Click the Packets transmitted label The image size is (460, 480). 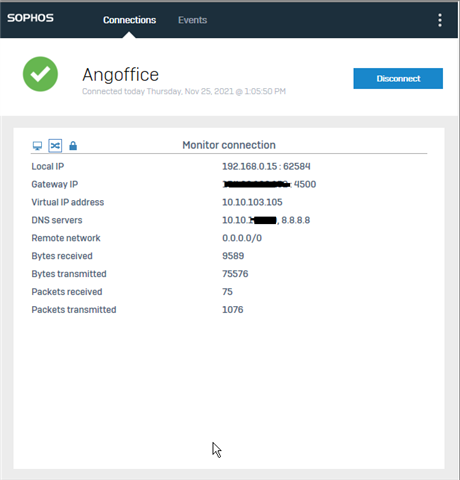(x=74, y=310)
